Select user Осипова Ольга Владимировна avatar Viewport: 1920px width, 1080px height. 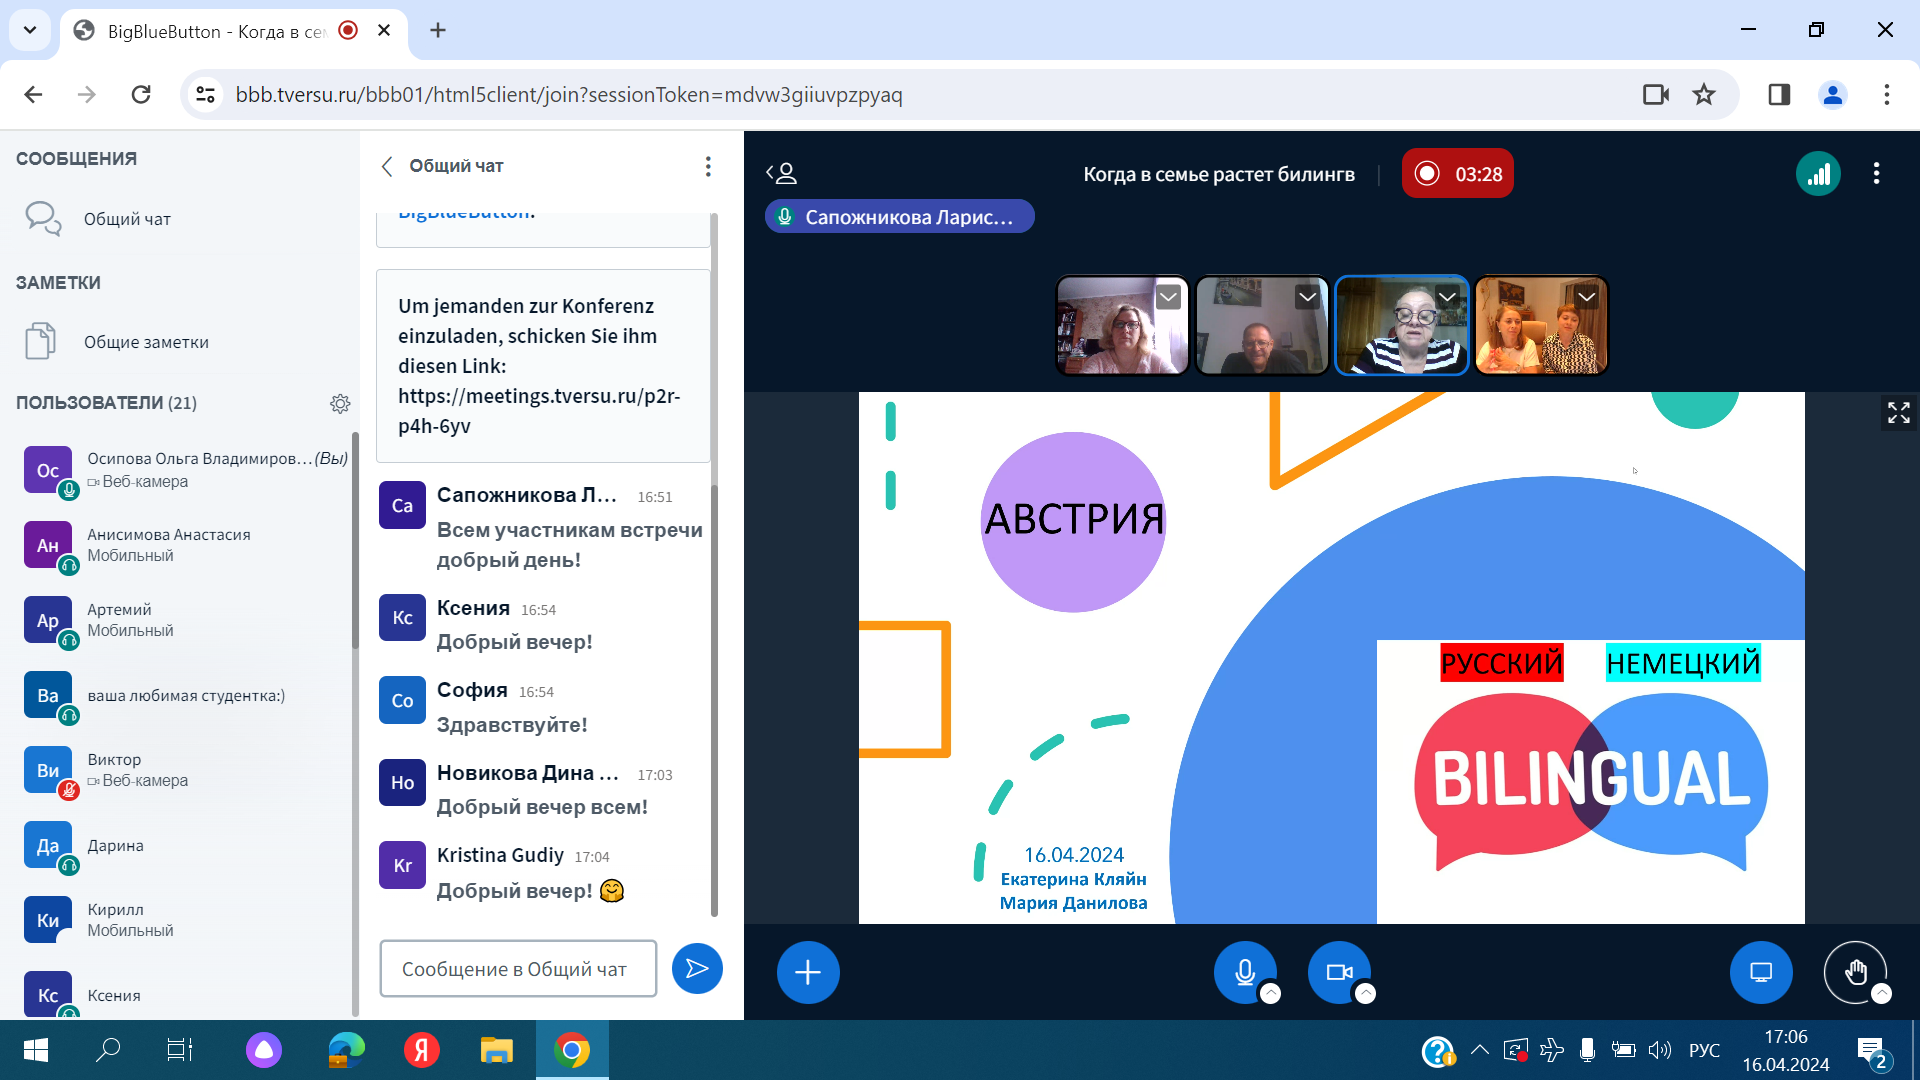pos(48,470)
